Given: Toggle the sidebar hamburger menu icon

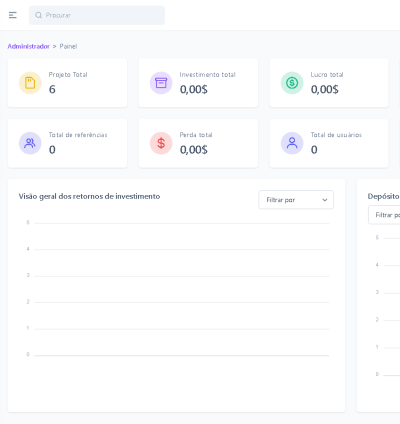Looking at the screenshot, I should point(13,15).
